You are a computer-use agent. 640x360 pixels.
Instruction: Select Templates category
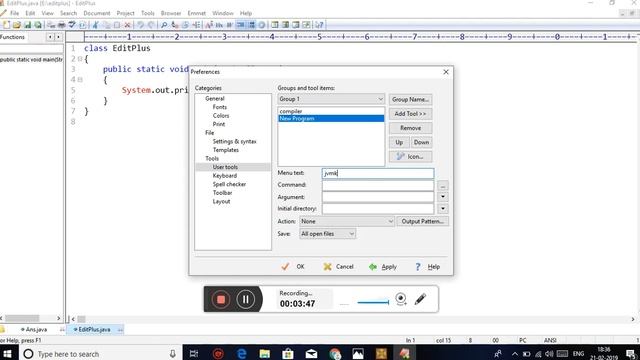click(225, 150)
